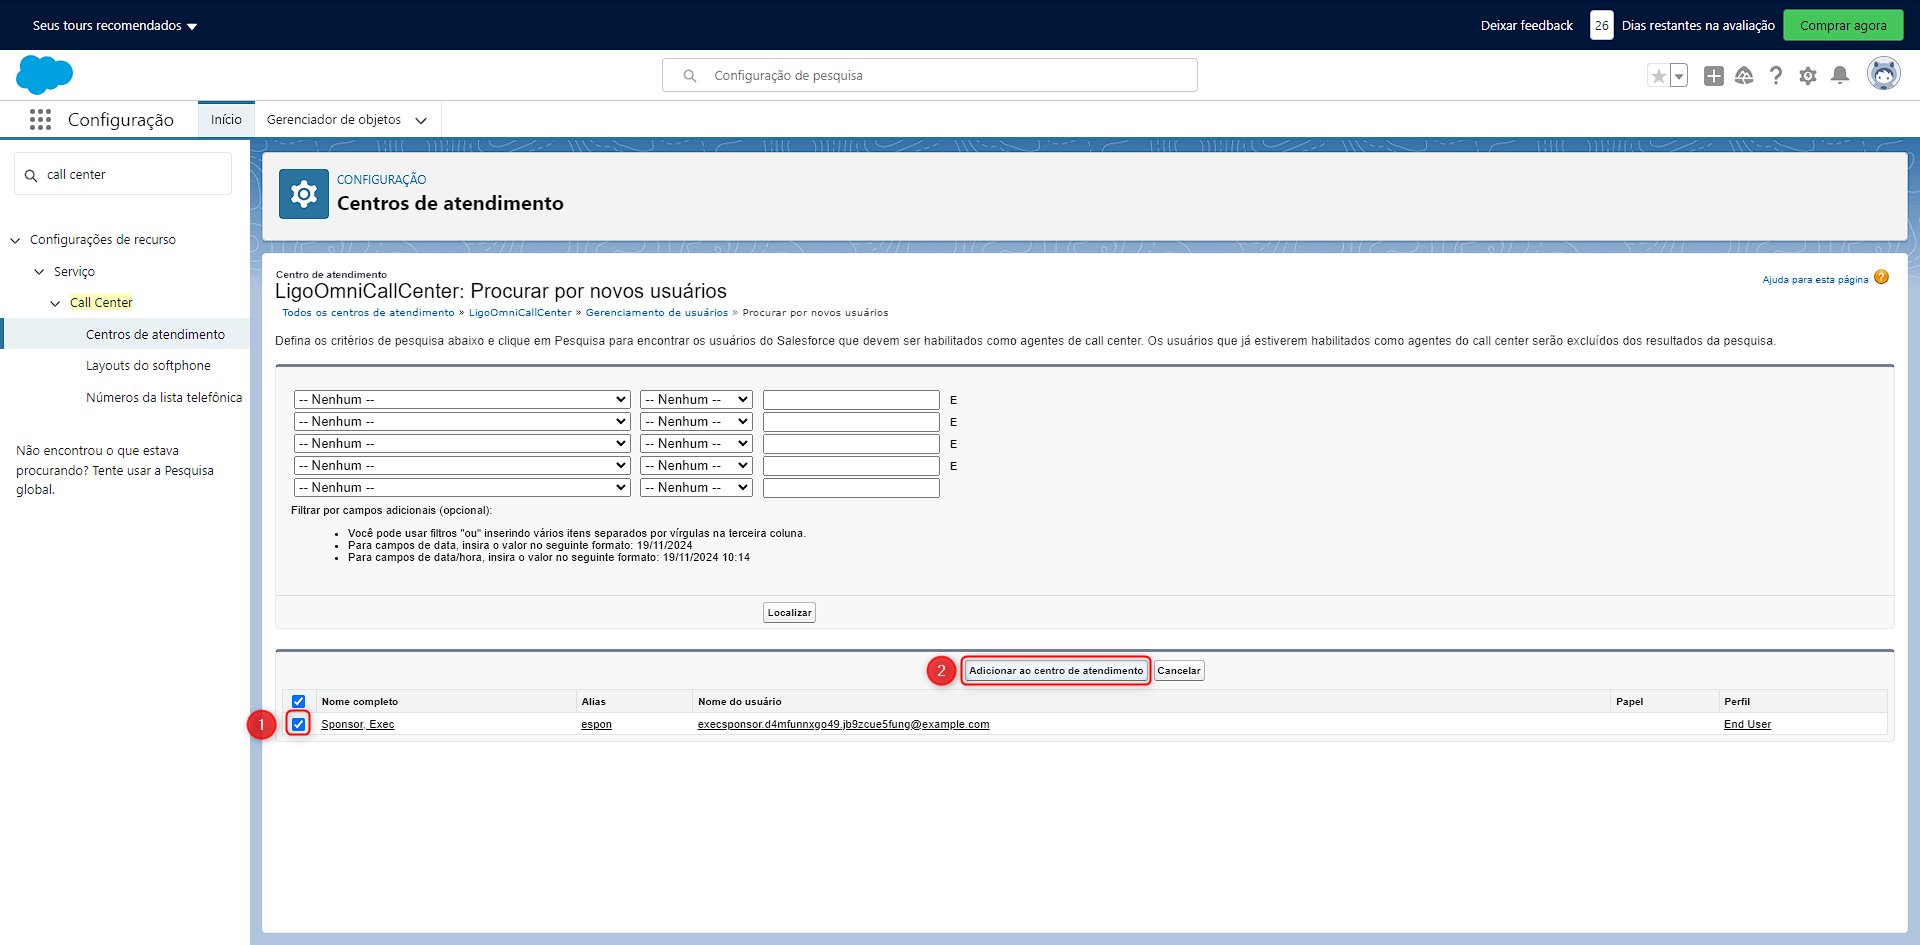The width and height of the screenshot is (1920, 945).
Task: Open Layouts do softphone in sidebar
Action: point(148,366)
